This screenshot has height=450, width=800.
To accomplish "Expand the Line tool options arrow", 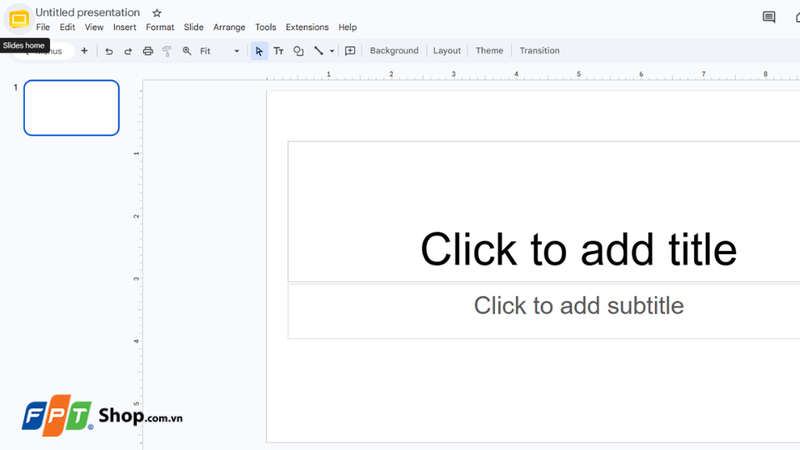I will tap(332, 51).
